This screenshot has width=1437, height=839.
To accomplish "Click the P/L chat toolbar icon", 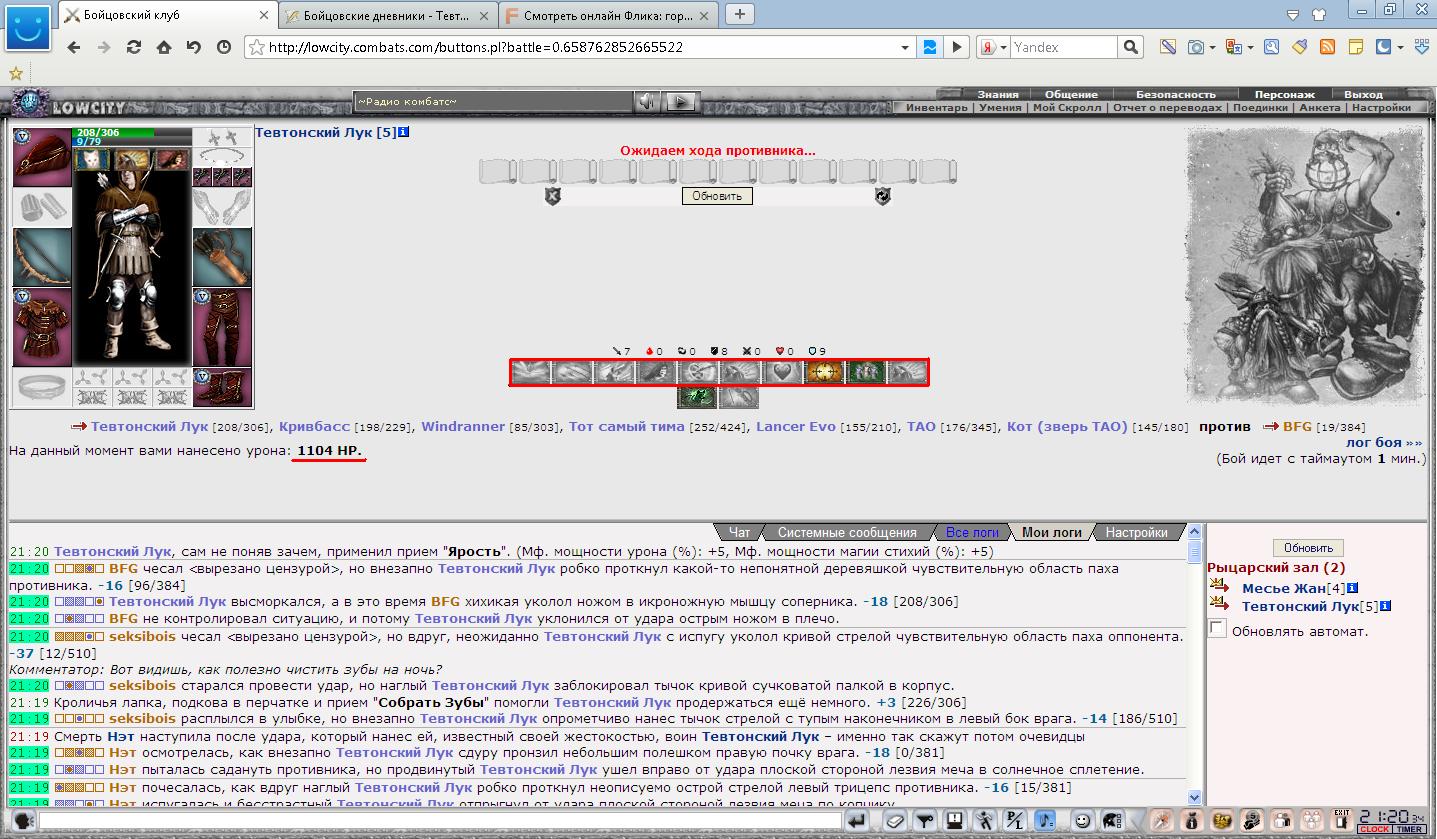I will [x=1014, y=821].
